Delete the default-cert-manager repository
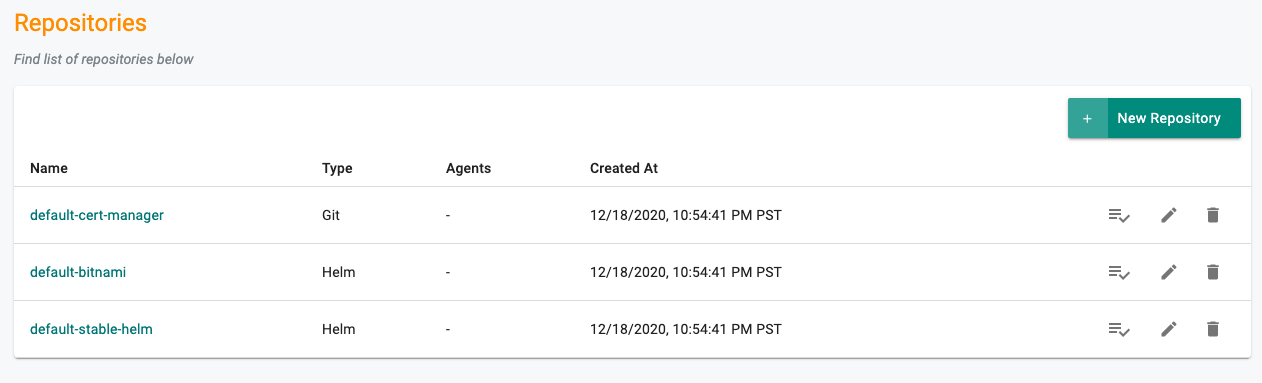 pyautogui.click(x=1213, y=215)
